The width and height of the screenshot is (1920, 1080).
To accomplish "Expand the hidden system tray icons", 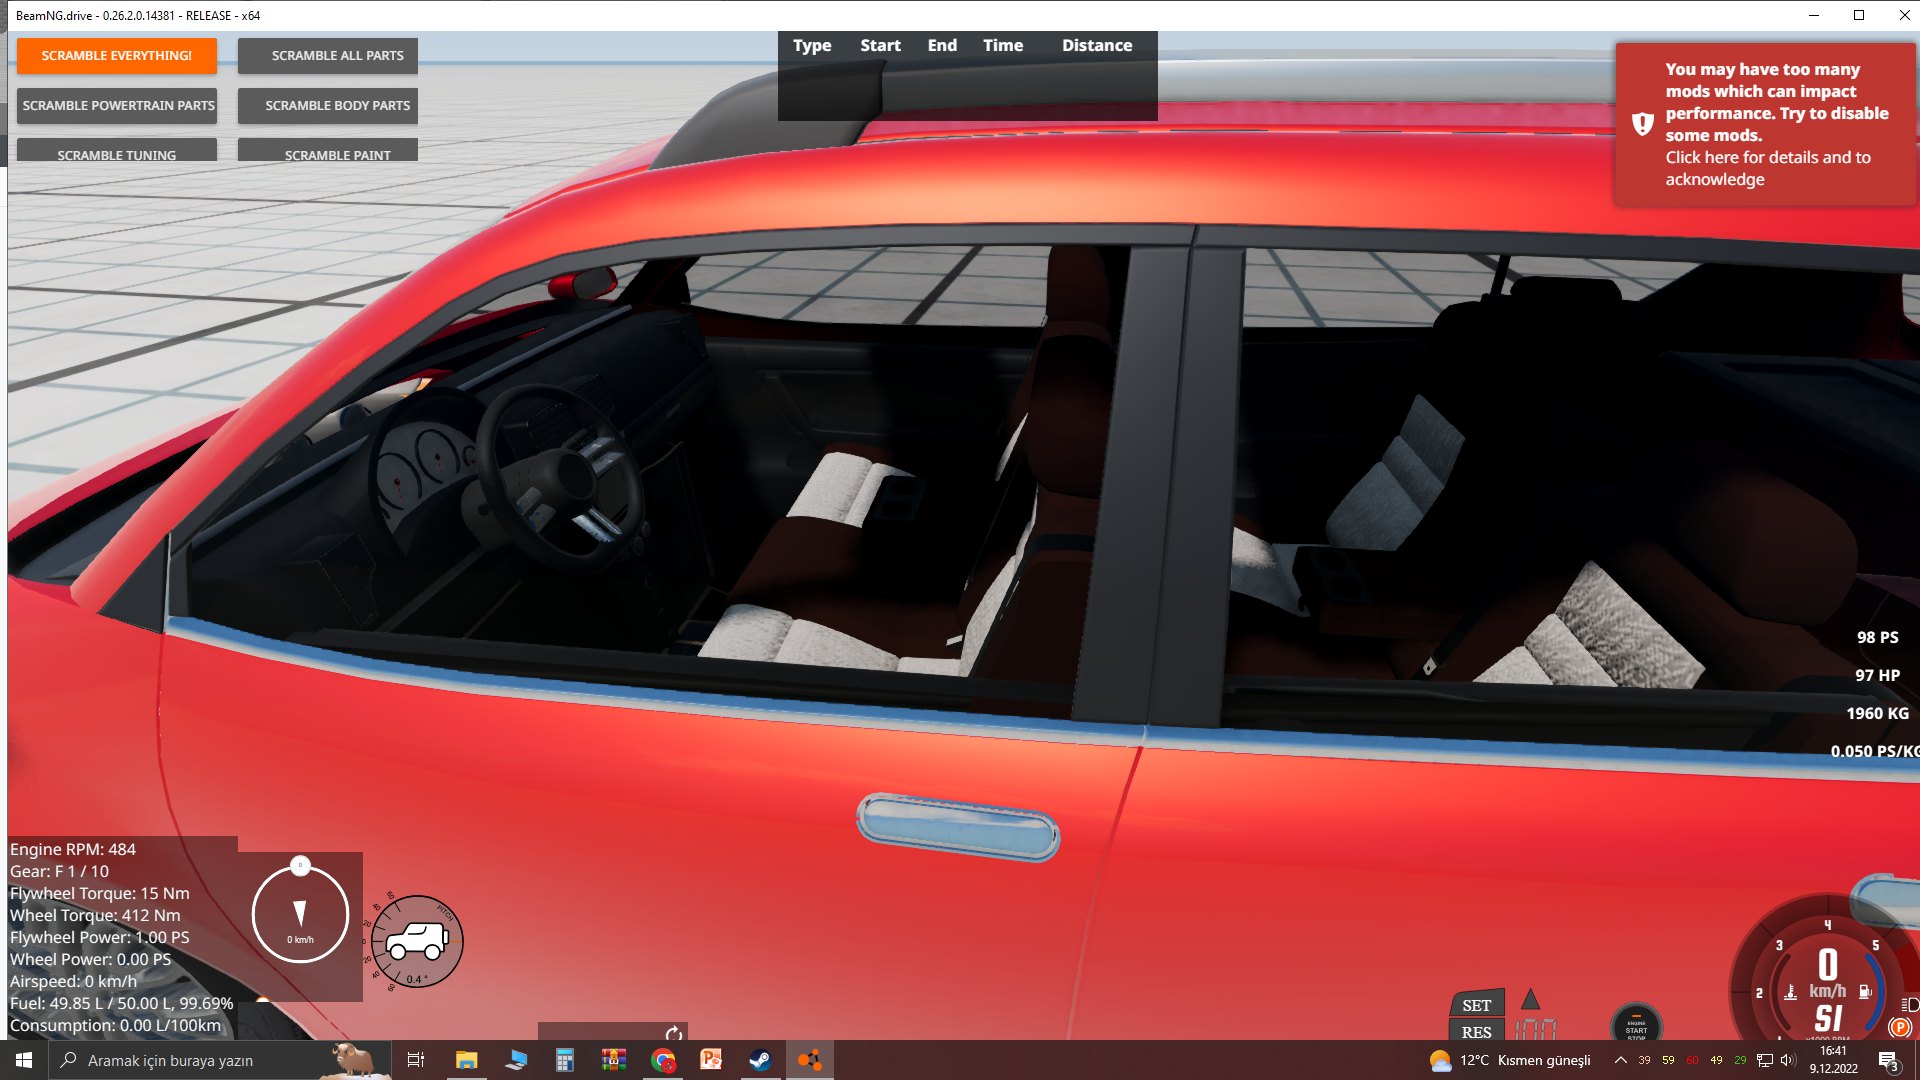I will (1620, 1060).
